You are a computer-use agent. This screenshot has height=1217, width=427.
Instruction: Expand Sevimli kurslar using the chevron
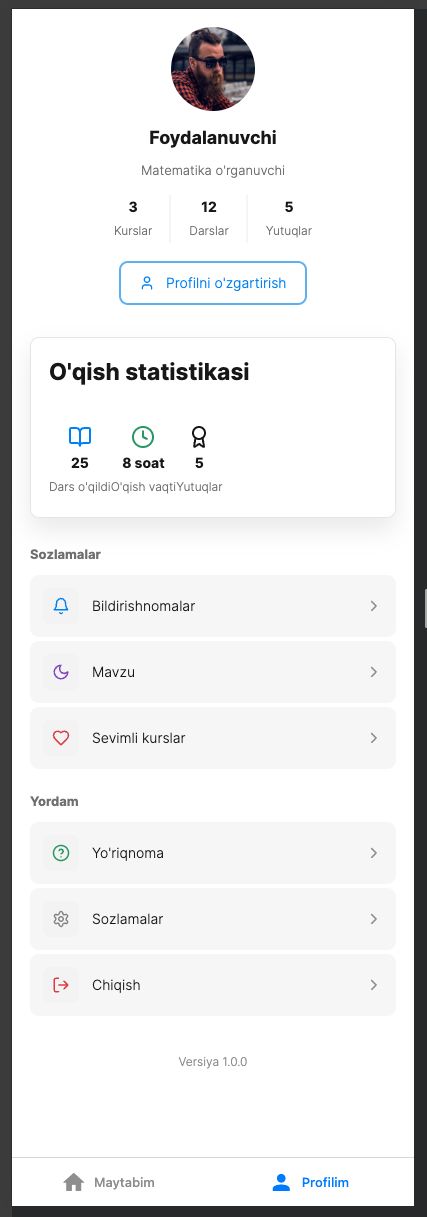click(373, 738)
